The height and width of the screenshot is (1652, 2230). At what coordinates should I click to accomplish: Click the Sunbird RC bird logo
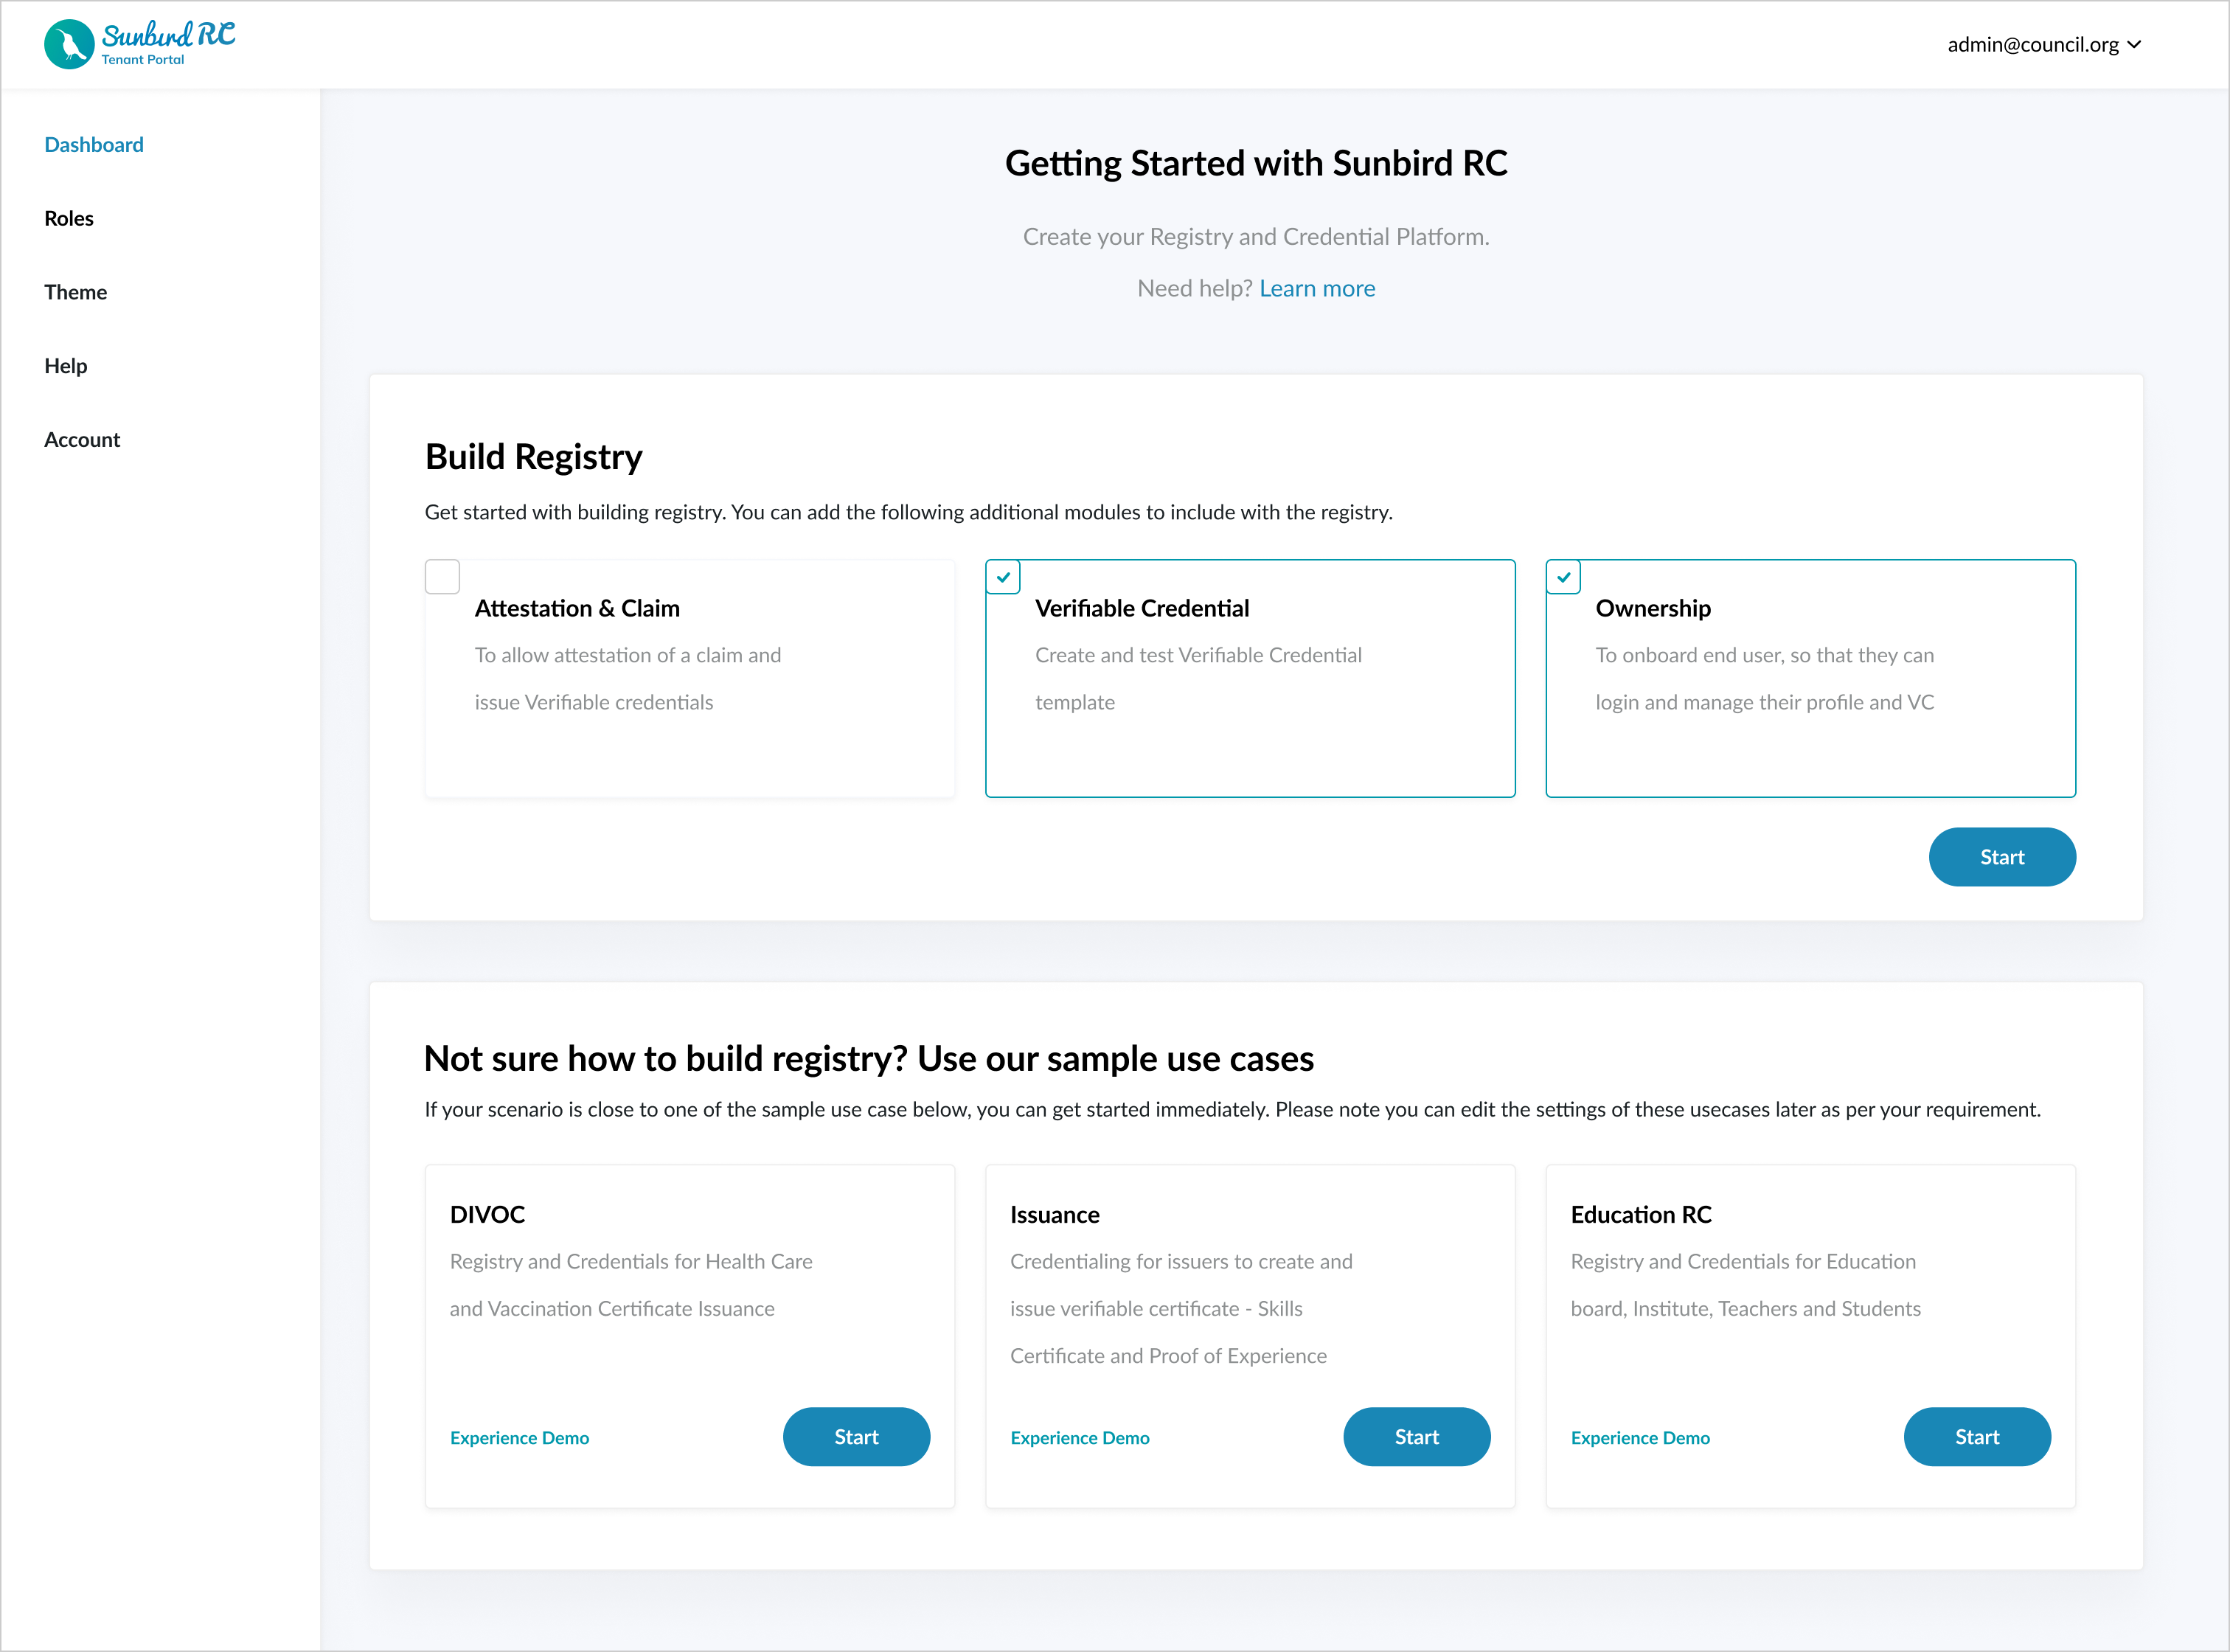(69, 45)
